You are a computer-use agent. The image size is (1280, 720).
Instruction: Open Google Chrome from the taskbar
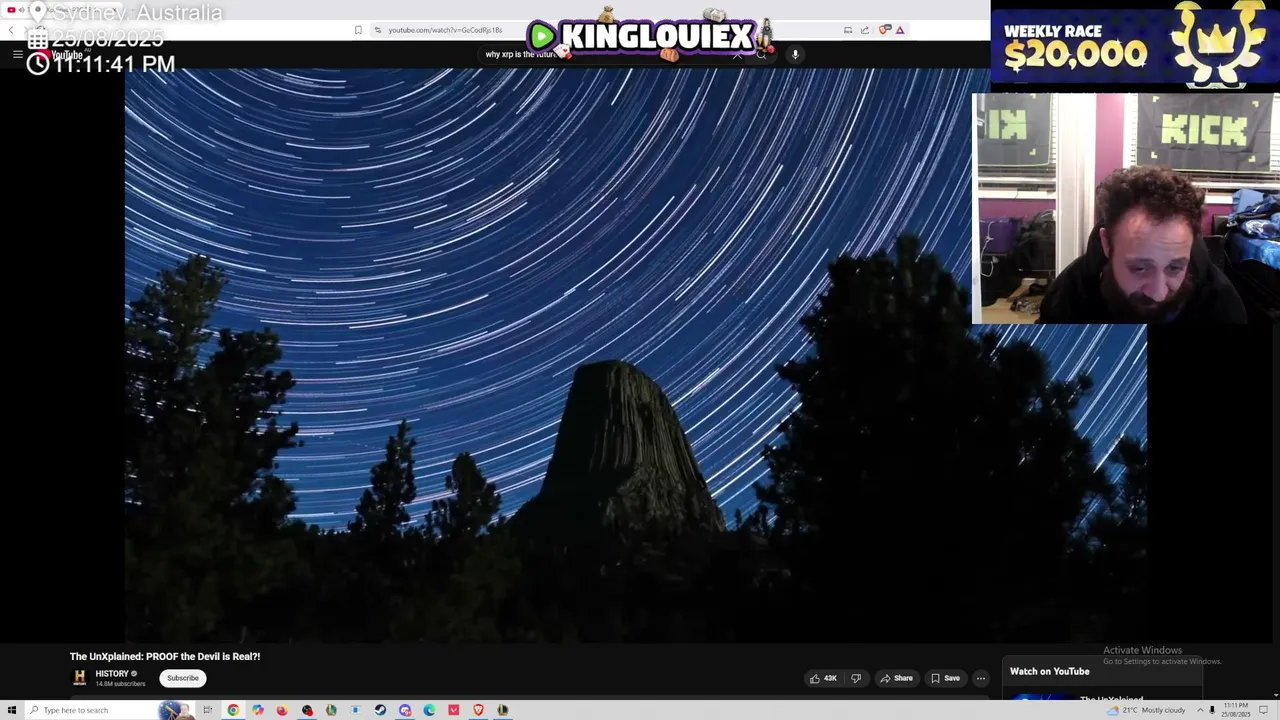point(233,710)
